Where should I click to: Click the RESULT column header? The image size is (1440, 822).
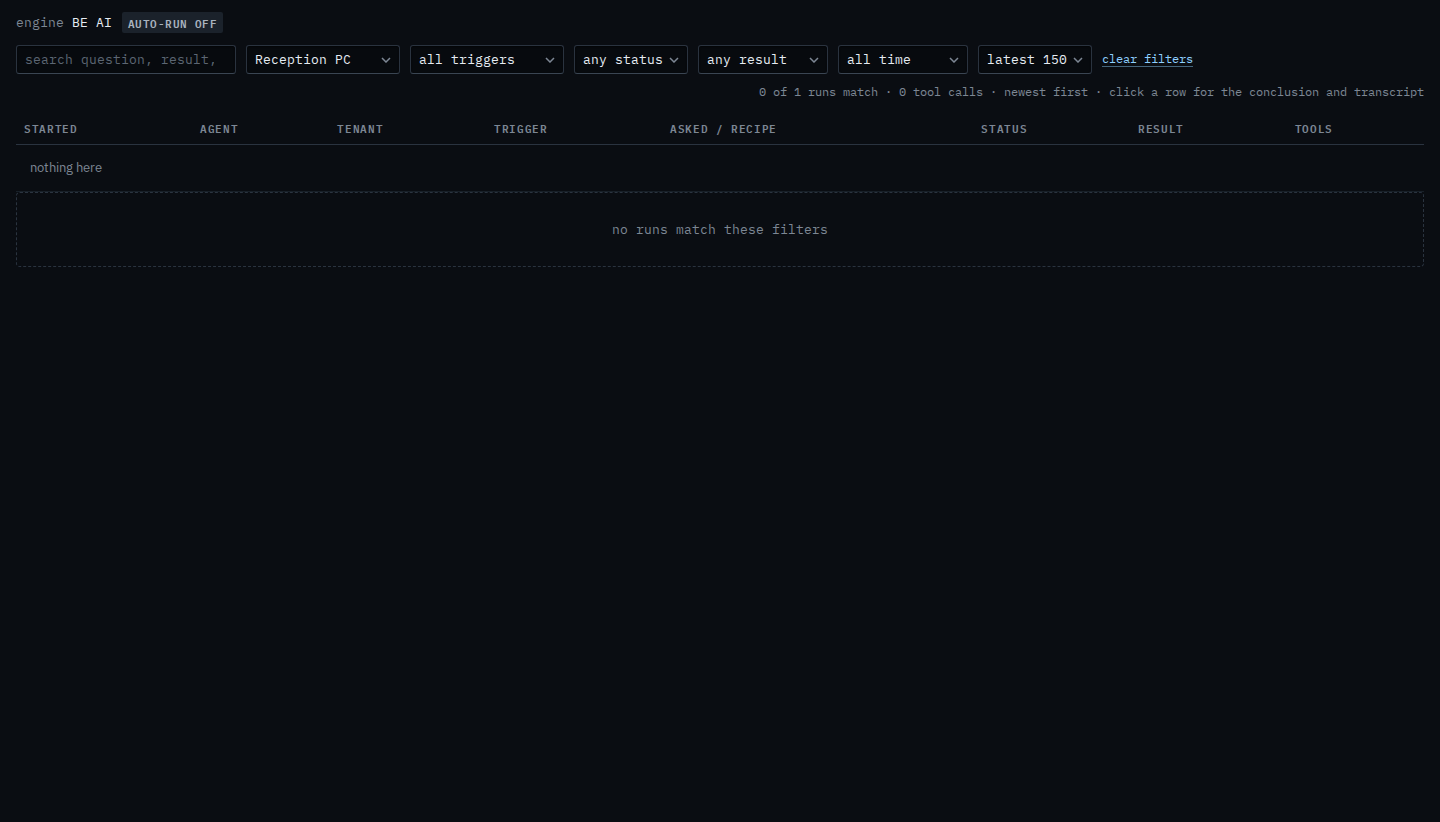tap(1160, 129)
